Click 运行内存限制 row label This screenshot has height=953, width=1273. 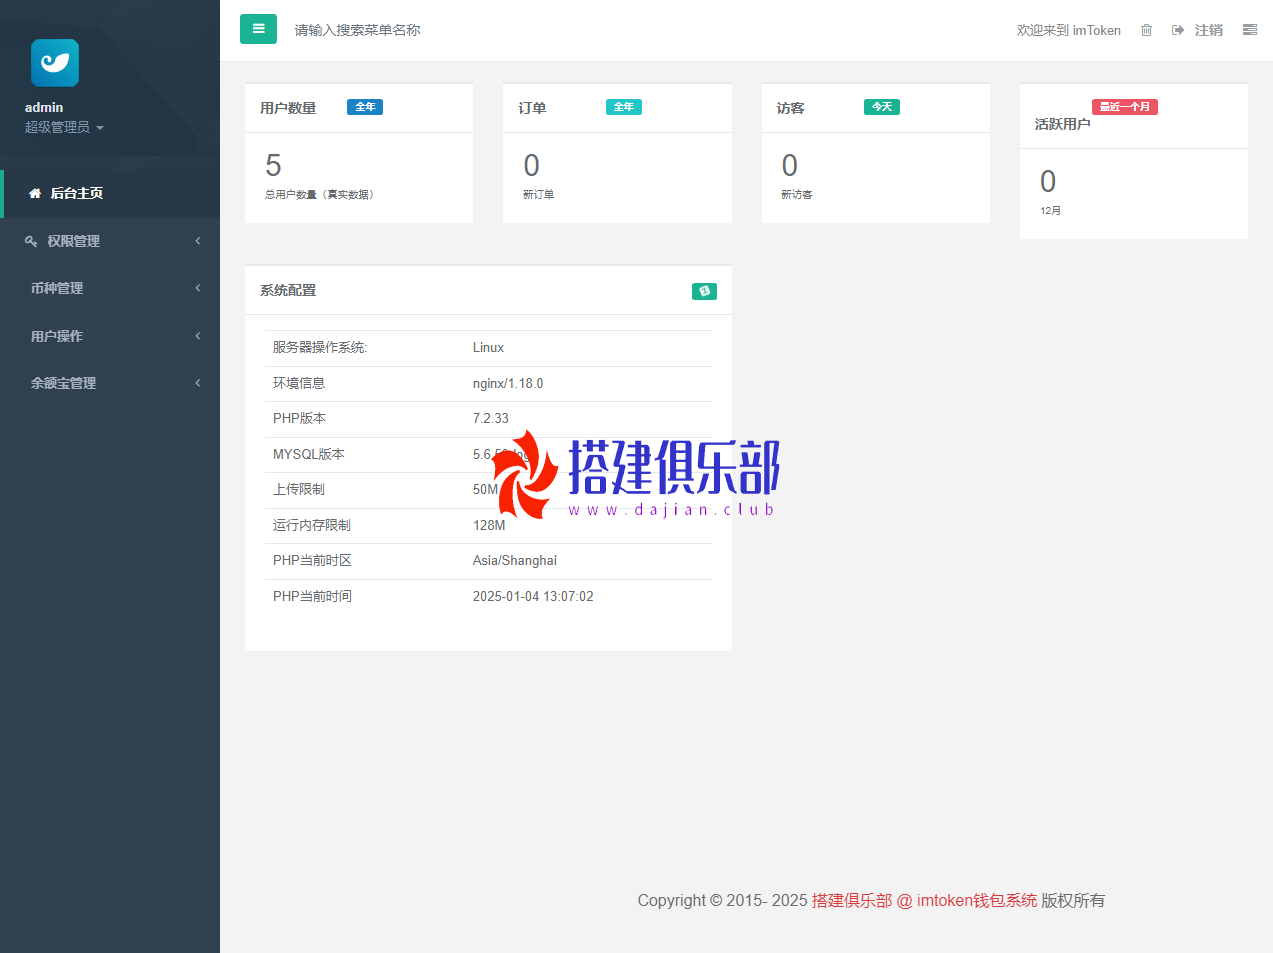(x=312, y=525)
